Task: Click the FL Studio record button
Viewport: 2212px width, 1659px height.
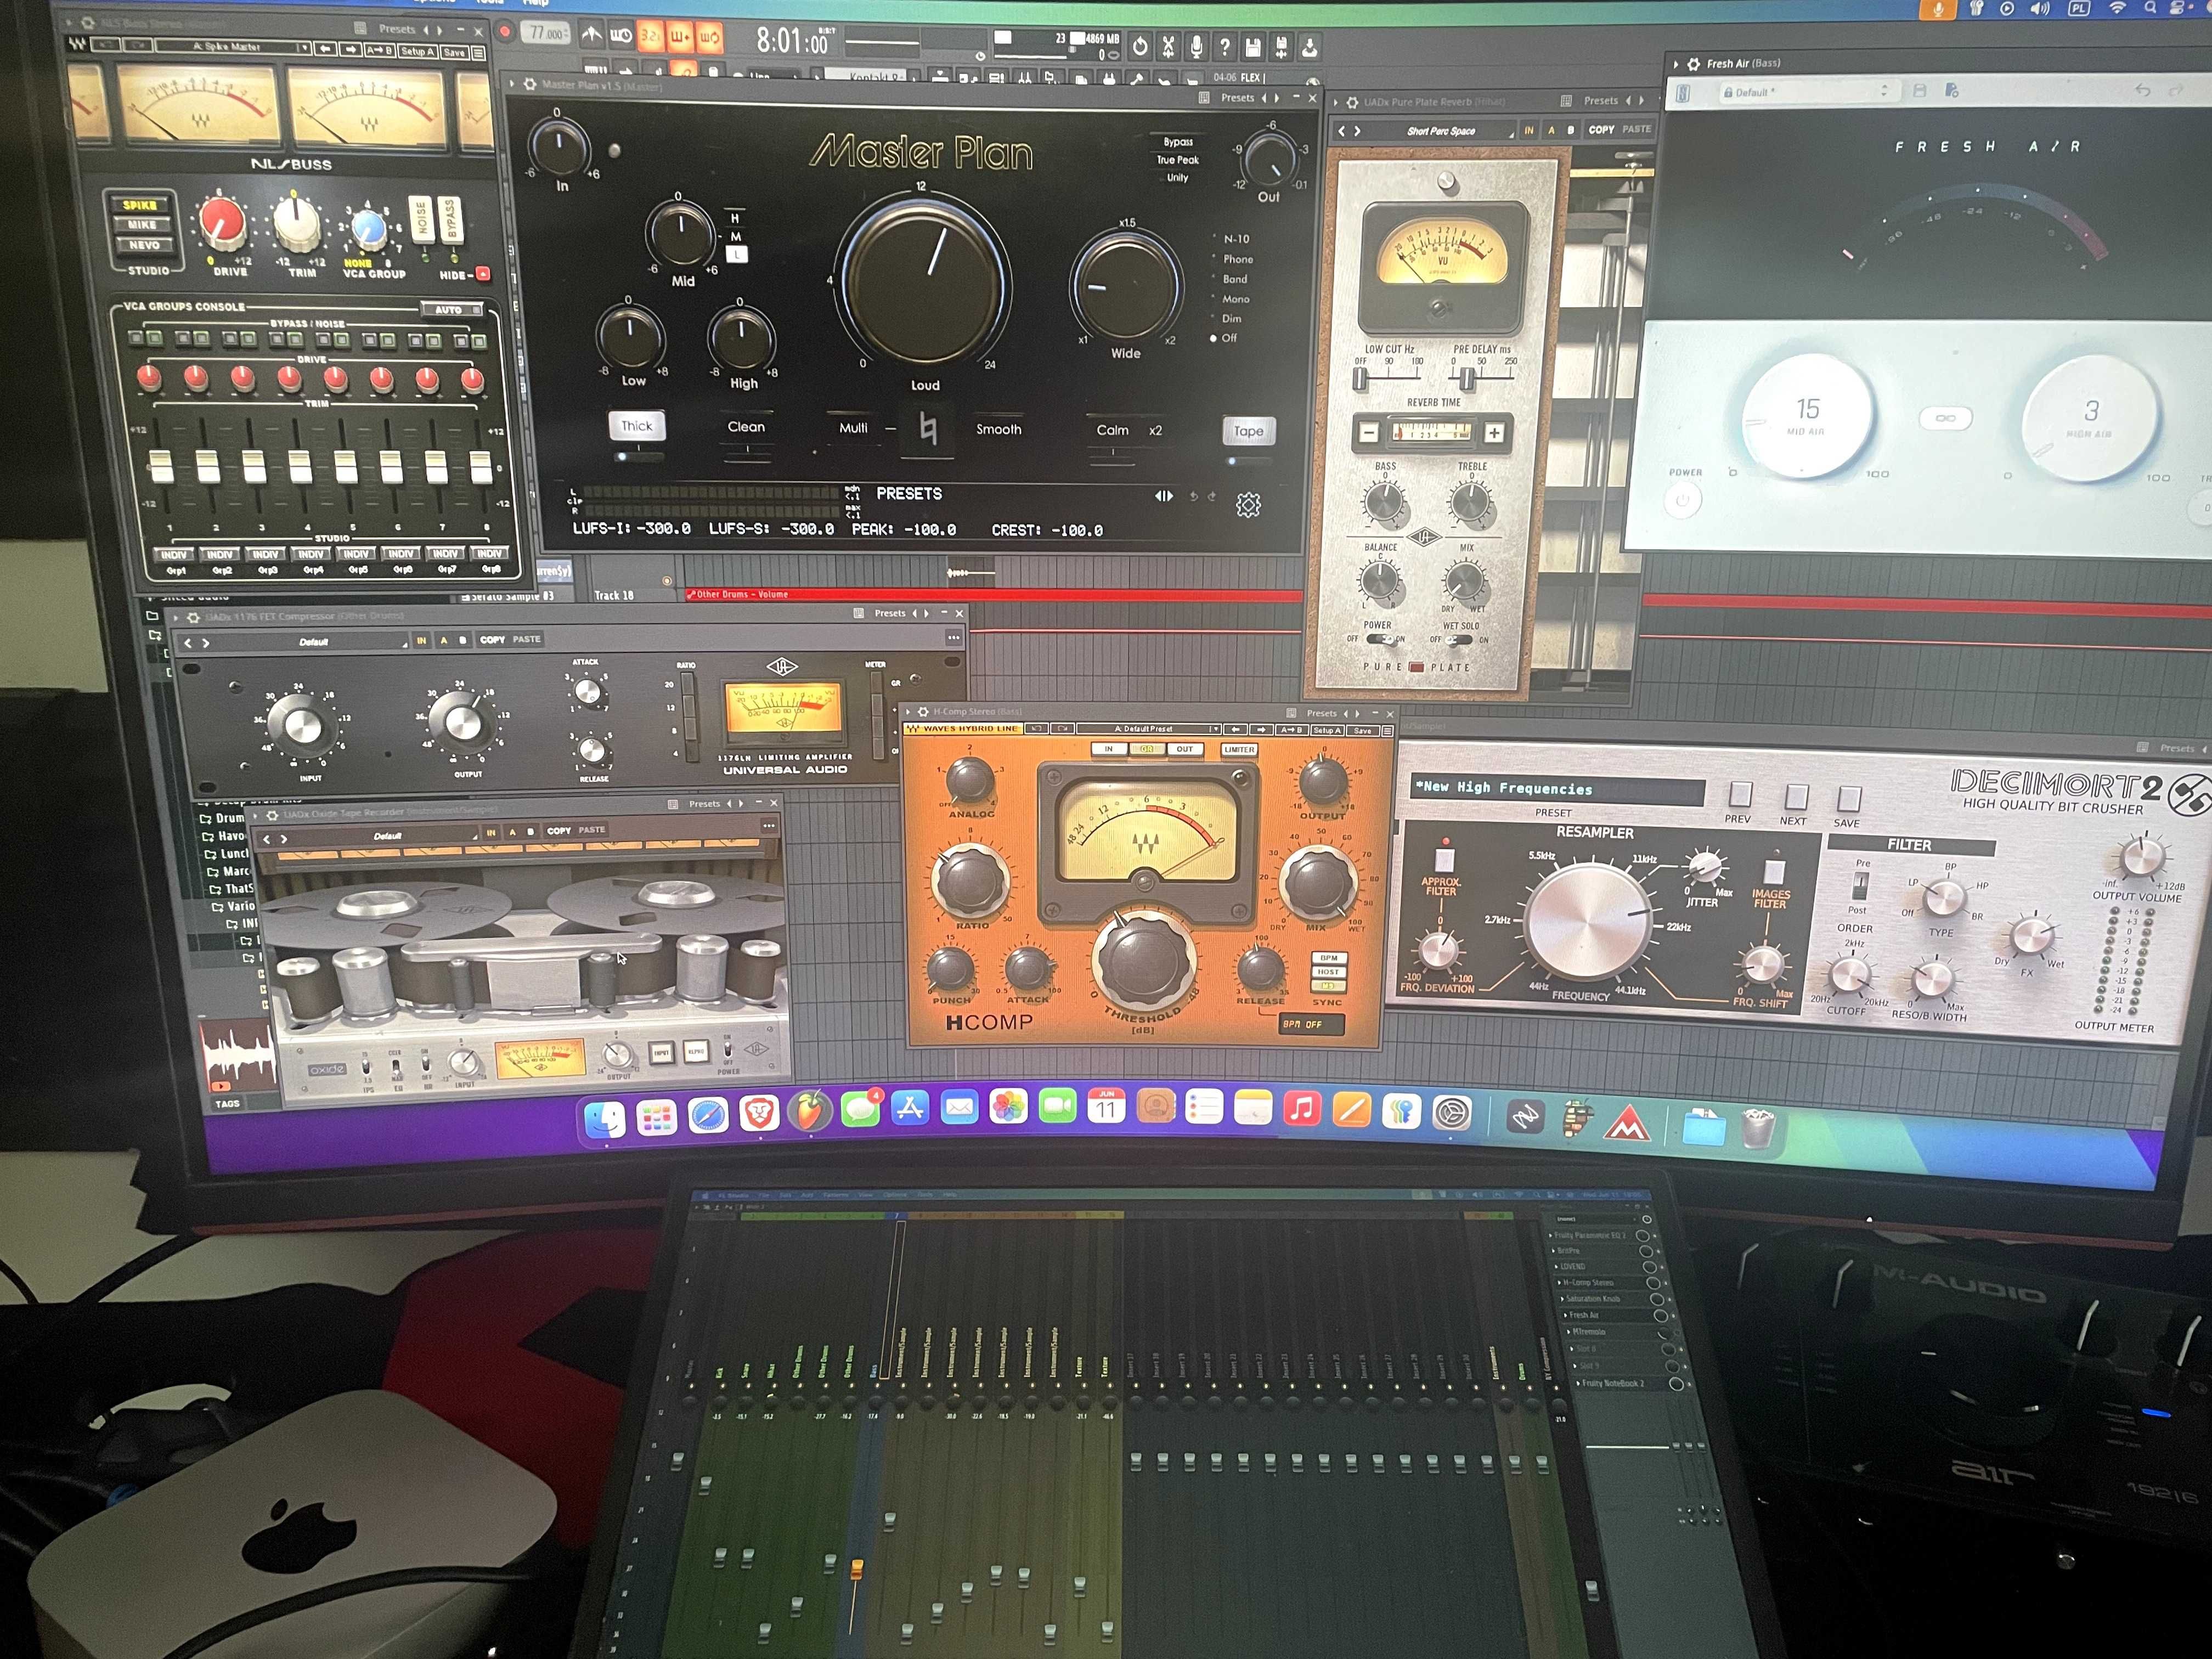Action: click(x=506, y=32)
